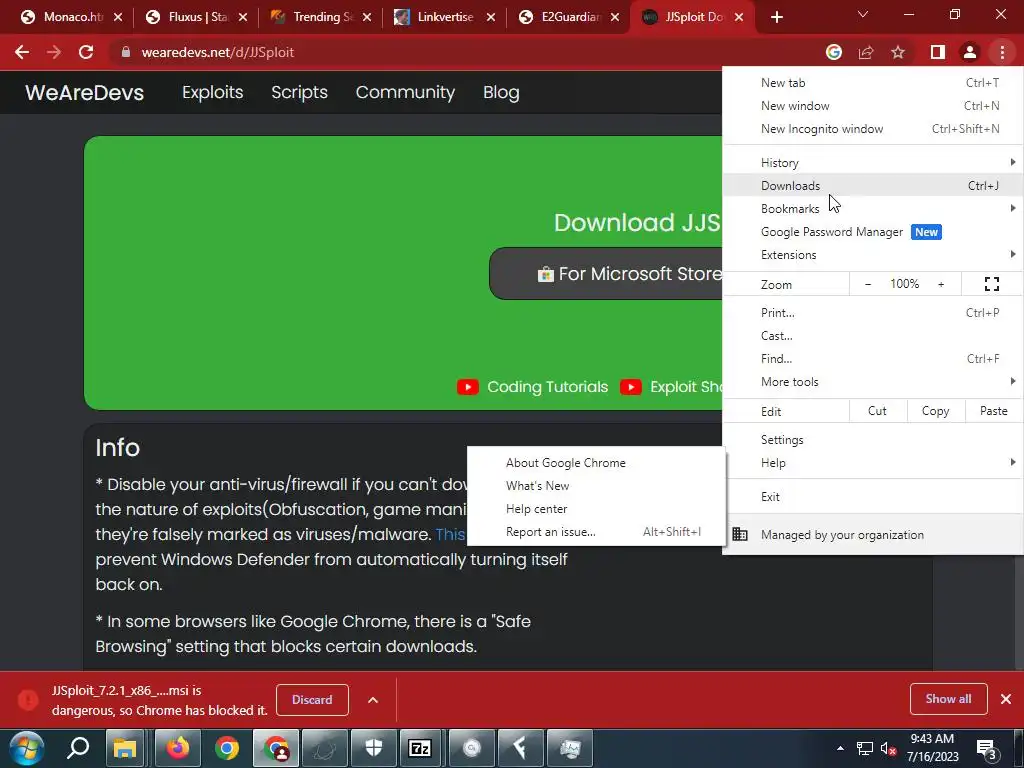Choose New Incognito window
1024x768 pixels.
(873, 129)
